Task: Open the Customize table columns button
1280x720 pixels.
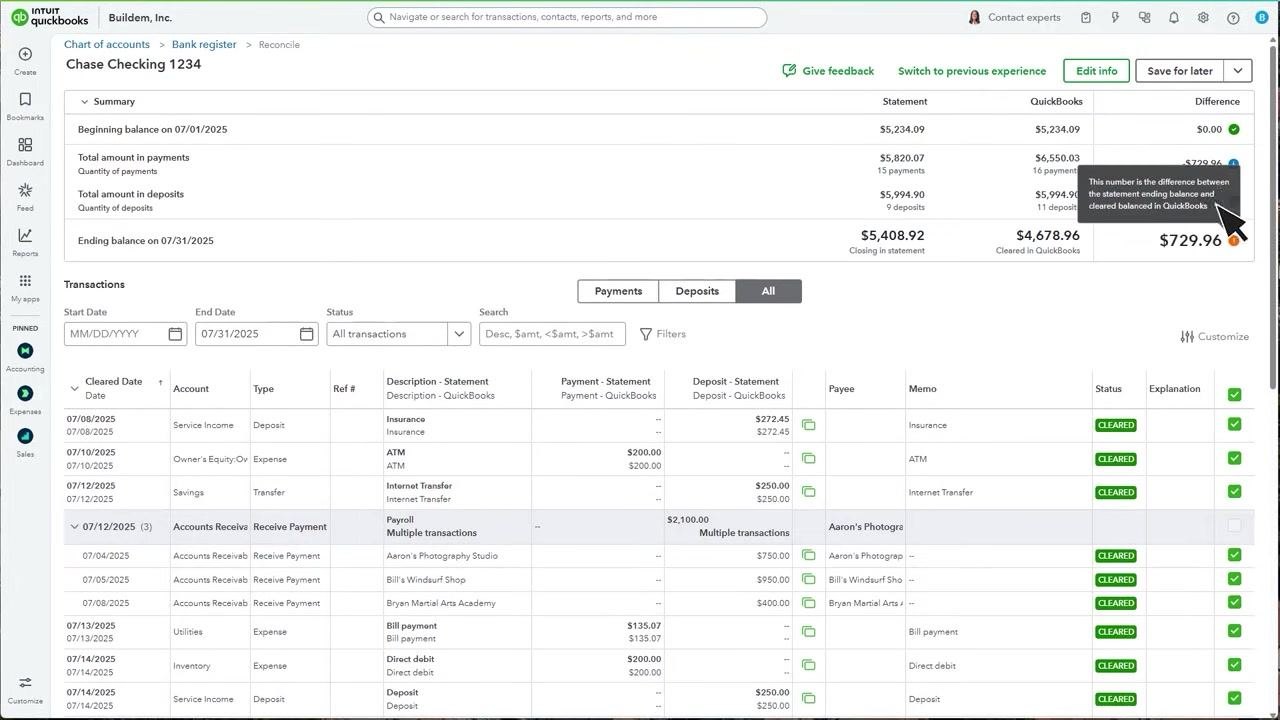Action: (x=1215, y=337)
